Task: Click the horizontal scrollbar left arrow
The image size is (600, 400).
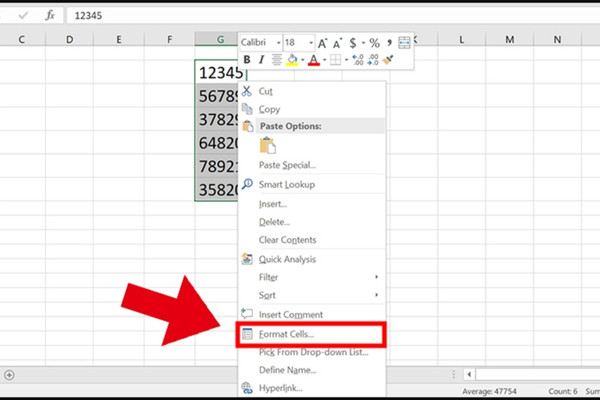Action: (x=469, y=374)
